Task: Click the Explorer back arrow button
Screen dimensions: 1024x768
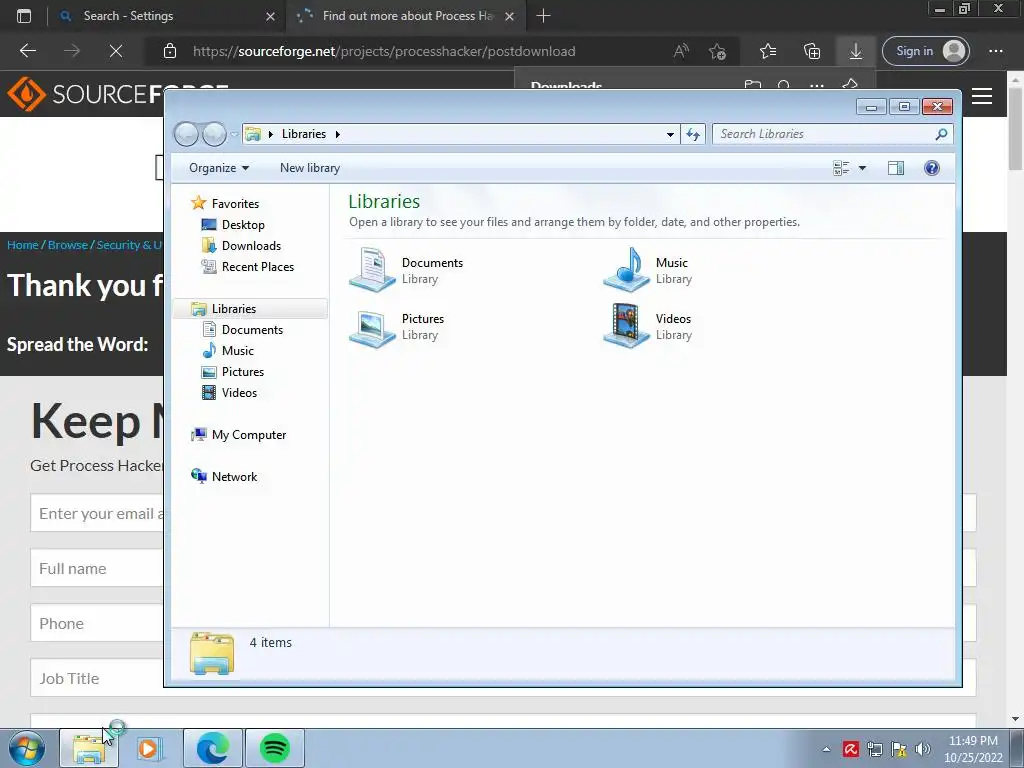Action: pos(186,134)
